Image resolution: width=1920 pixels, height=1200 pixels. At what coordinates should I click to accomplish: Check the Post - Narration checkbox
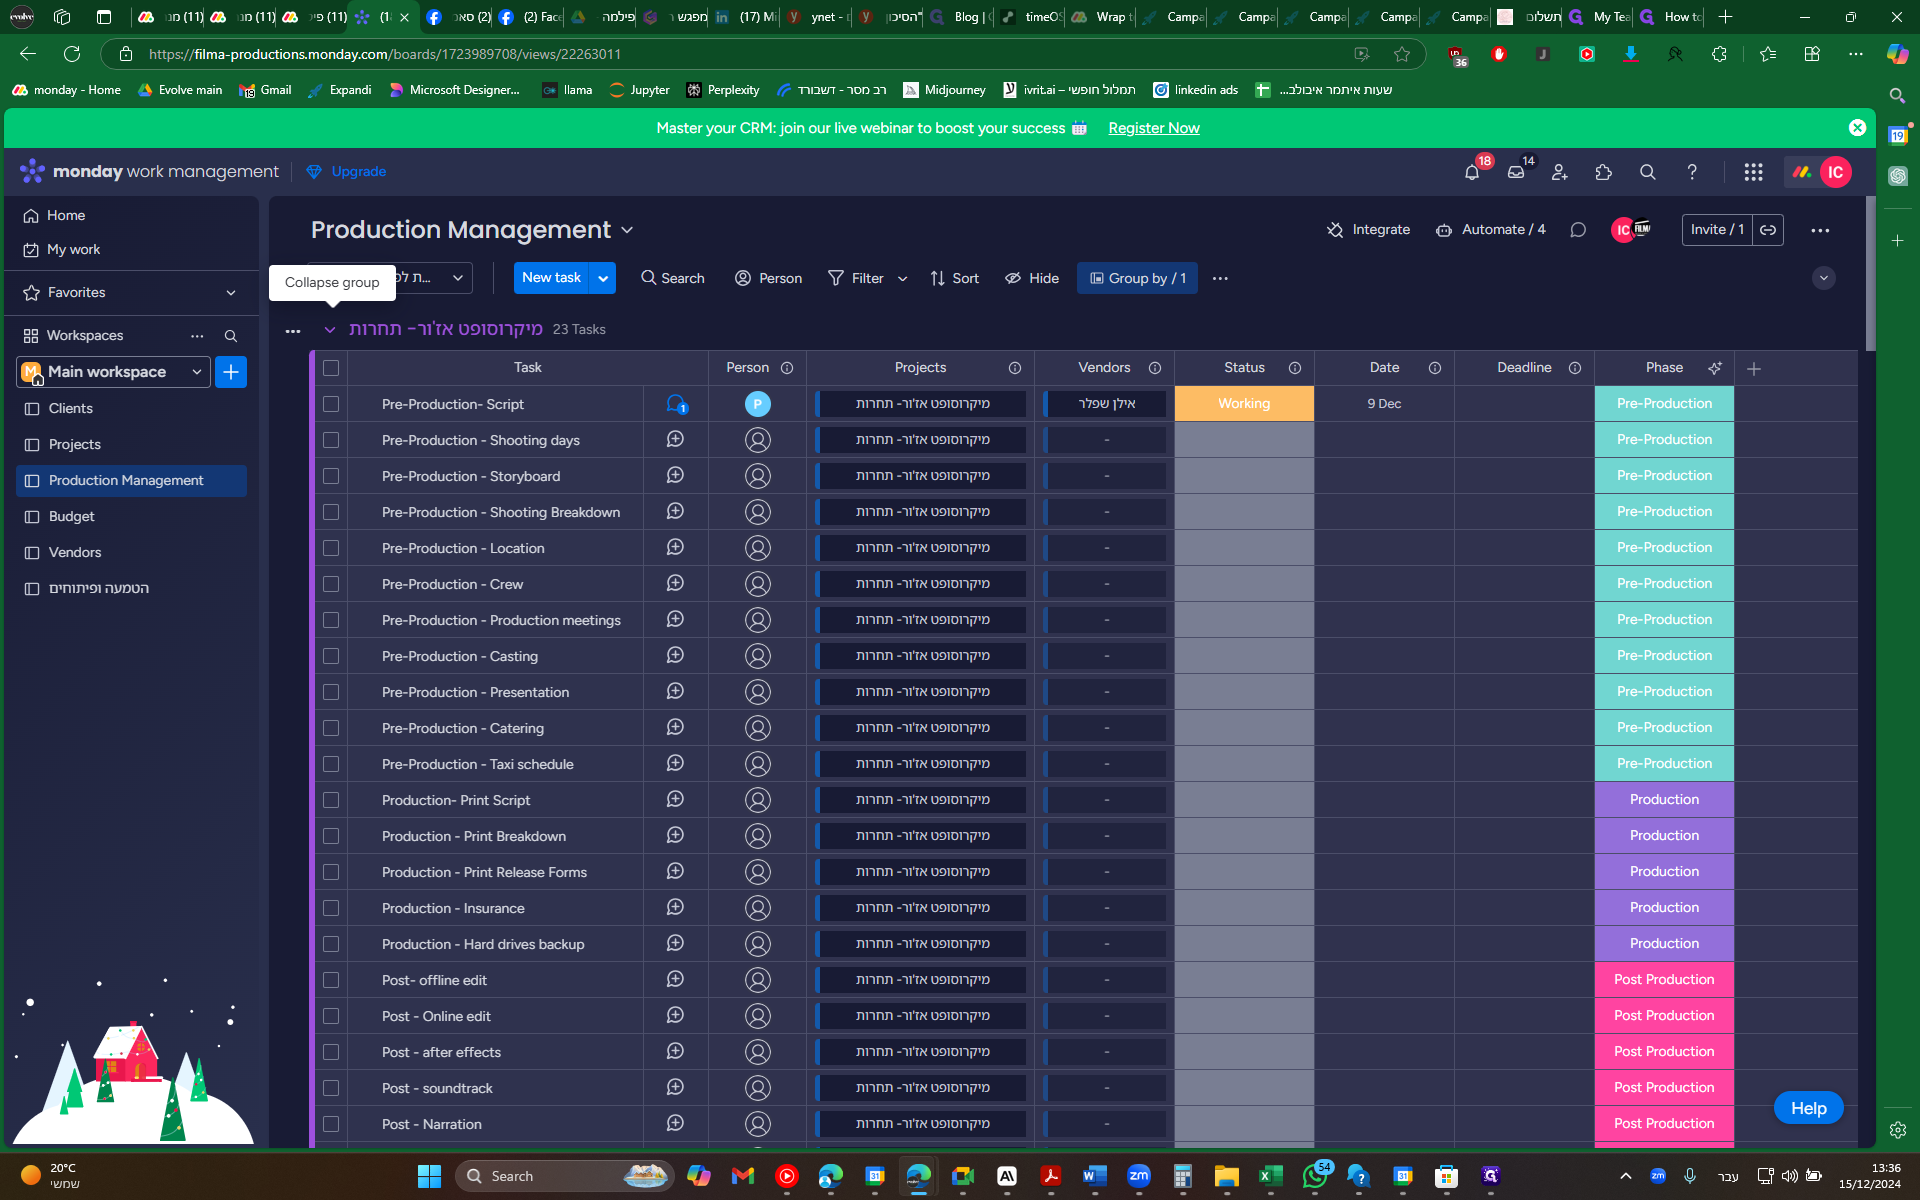331,1124
